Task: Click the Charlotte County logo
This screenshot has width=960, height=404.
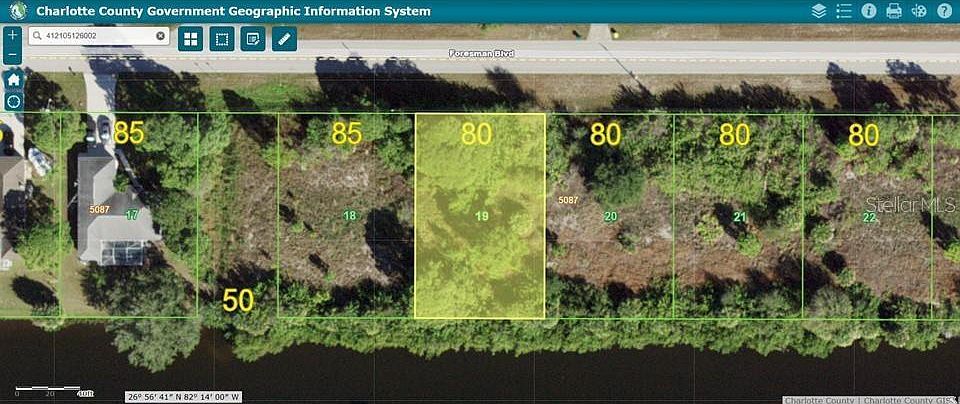Action: coord(17,11)
